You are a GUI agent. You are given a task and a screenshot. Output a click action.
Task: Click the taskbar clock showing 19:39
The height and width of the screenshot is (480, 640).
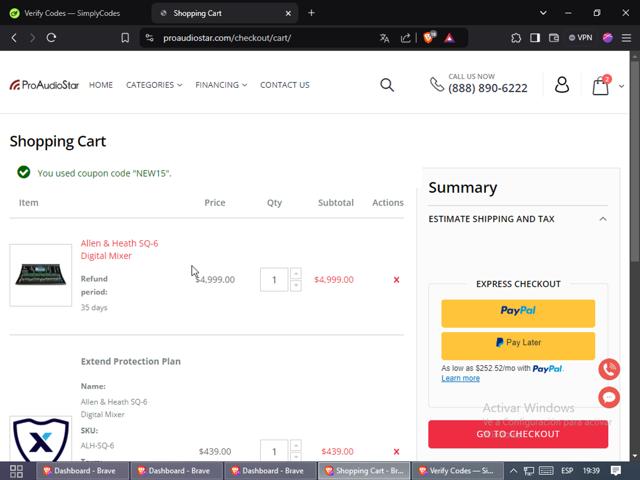pyautogui.click(x=591, y=471)
